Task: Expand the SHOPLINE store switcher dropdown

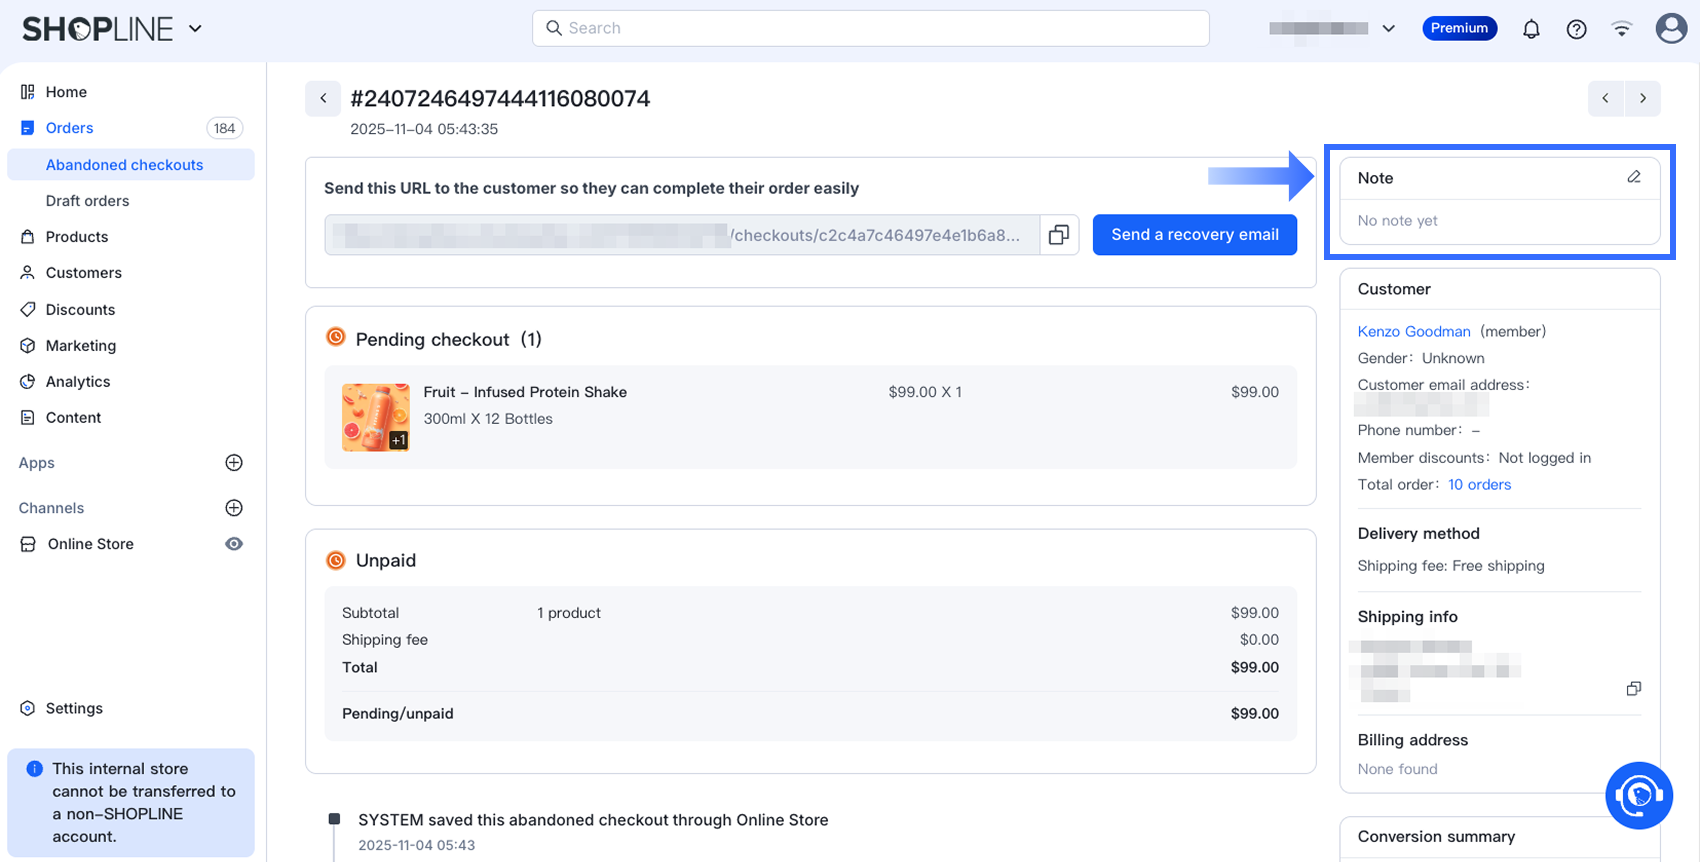Action: 196,29
